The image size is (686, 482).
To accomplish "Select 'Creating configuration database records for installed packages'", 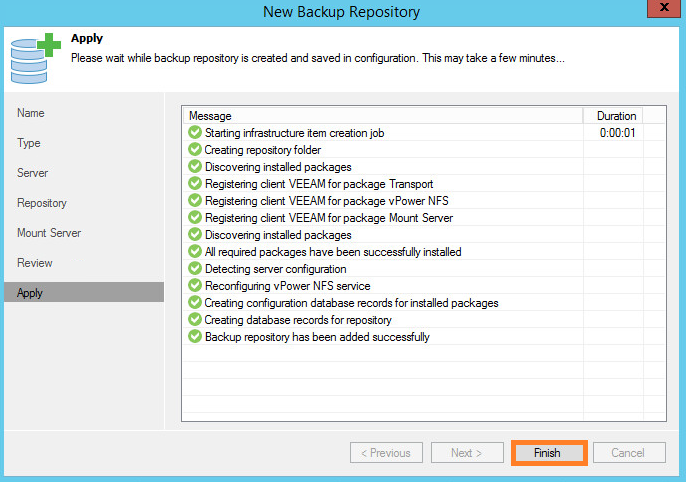I will tap(351, 303).
